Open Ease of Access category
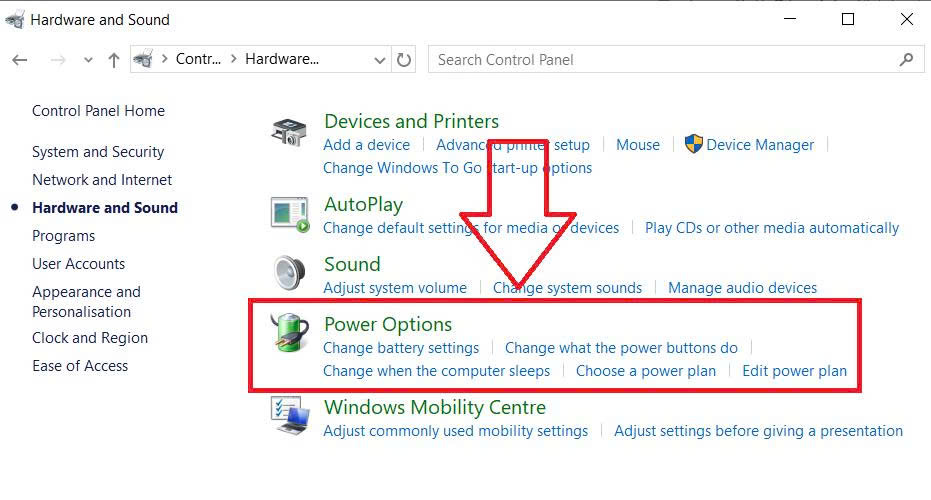This screenshot has height=500, width=931. (x=80, y=366)
